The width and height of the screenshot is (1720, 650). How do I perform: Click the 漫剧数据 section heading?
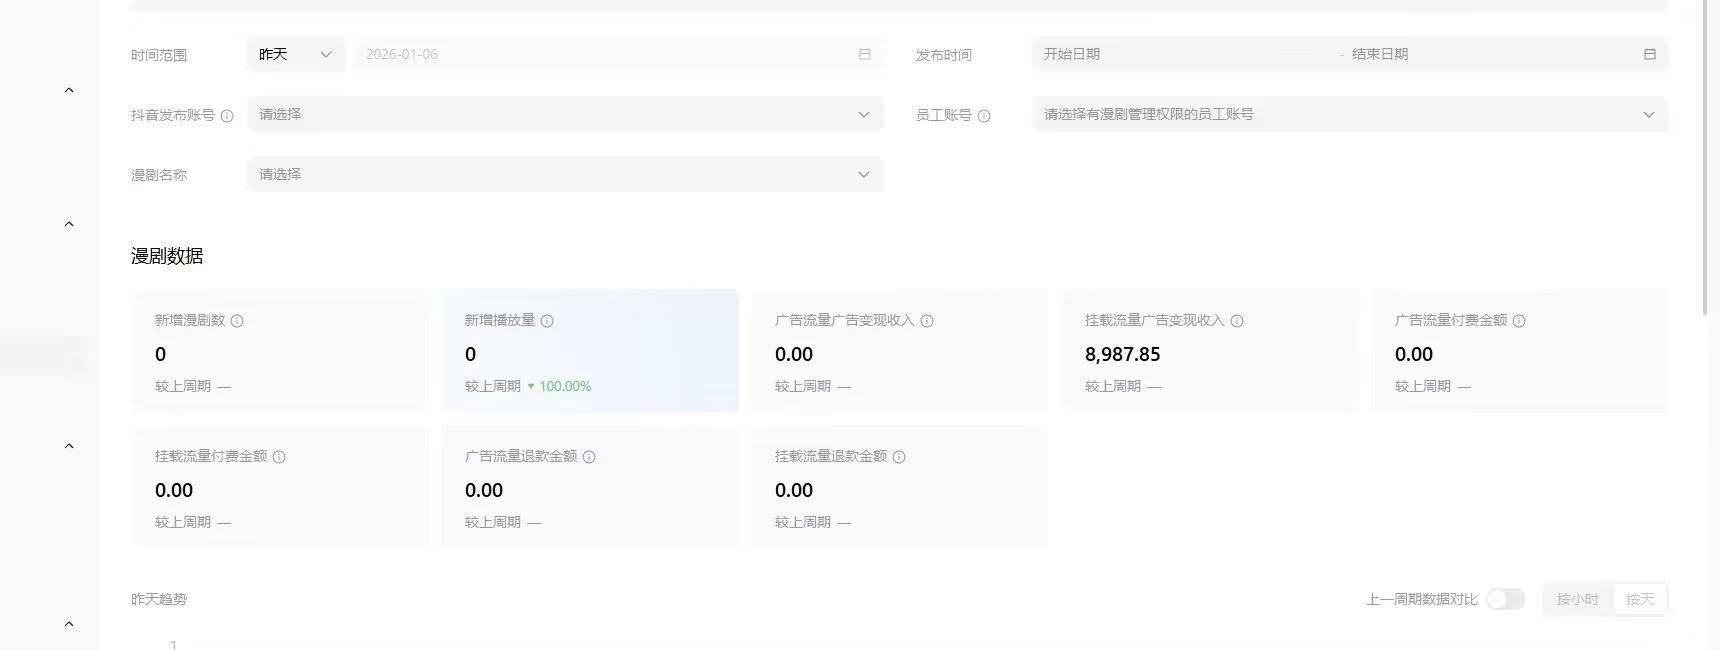click(167, 256)
